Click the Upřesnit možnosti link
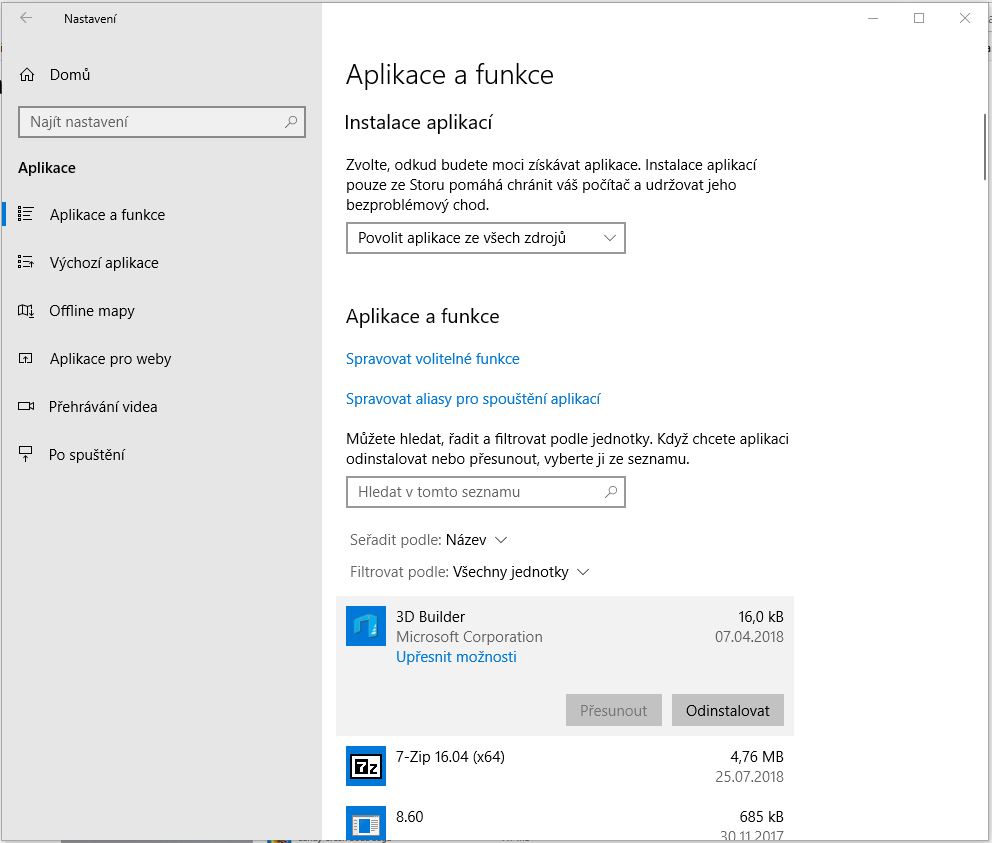Viewport: 992px width, 843px height. tap(456, 657)
